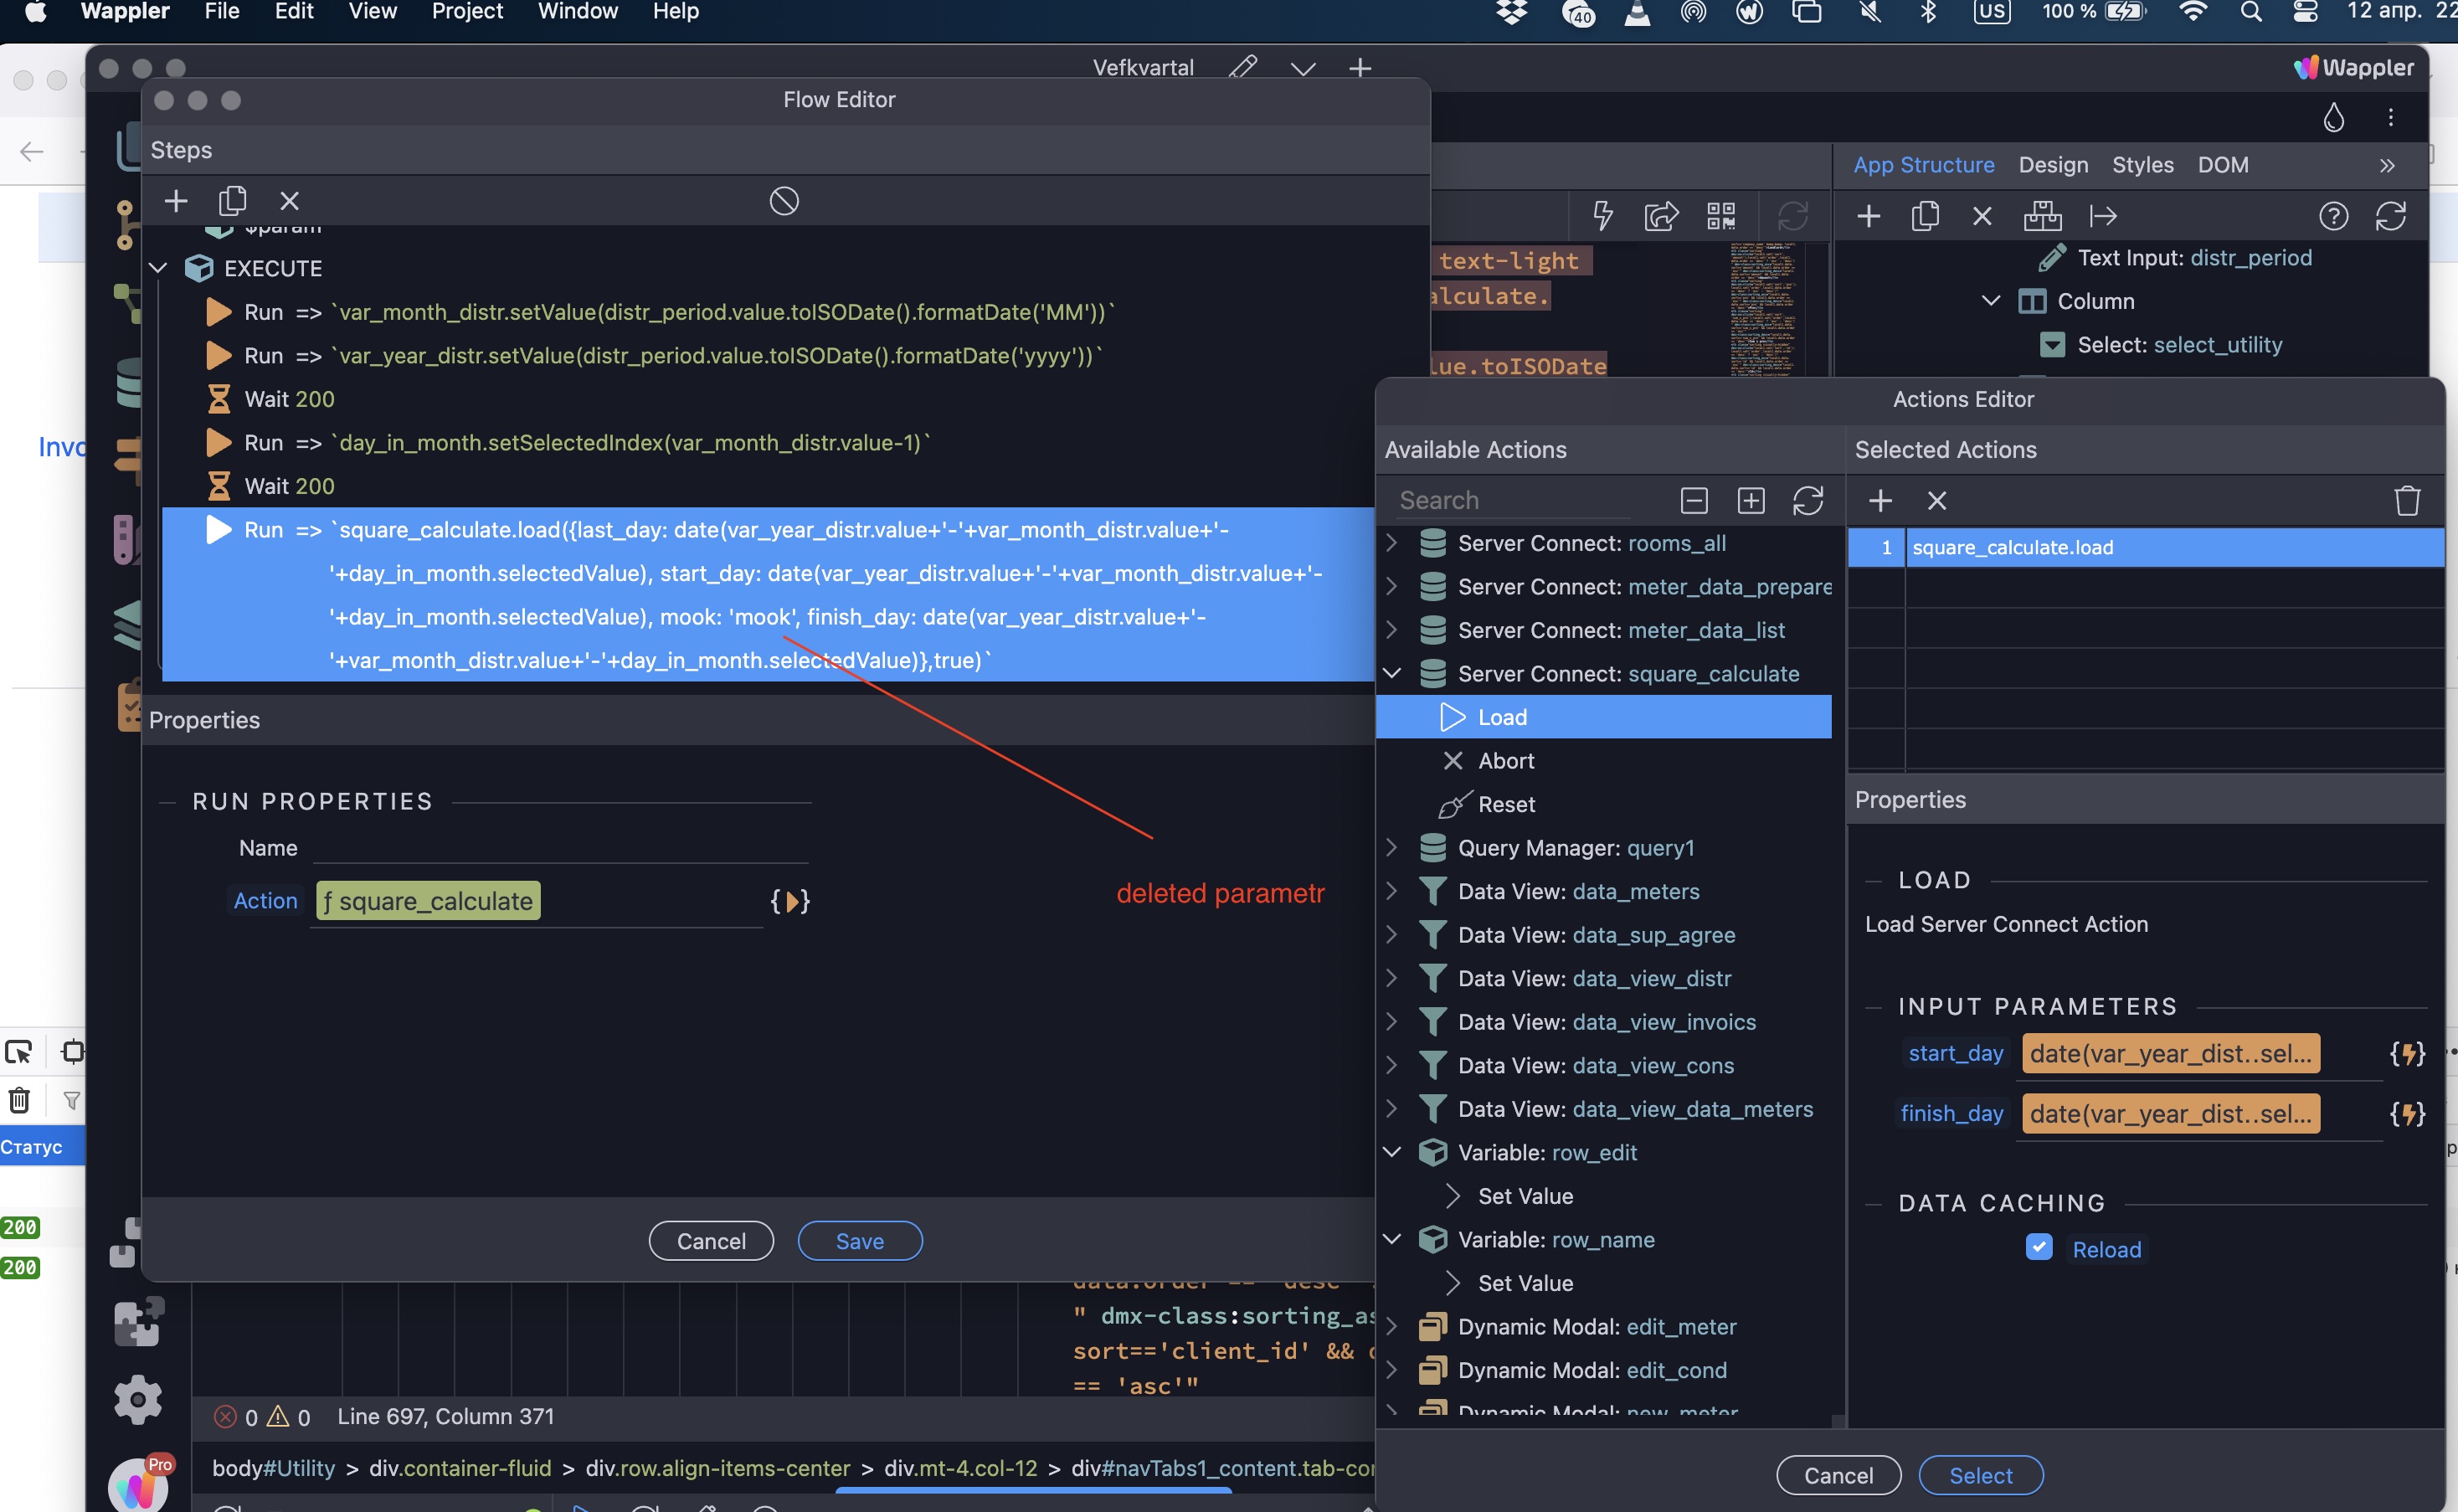This screenshot has height=1512, width=2458.
Task: Expand all actions with the plus icon
Action: point(1751,500)
